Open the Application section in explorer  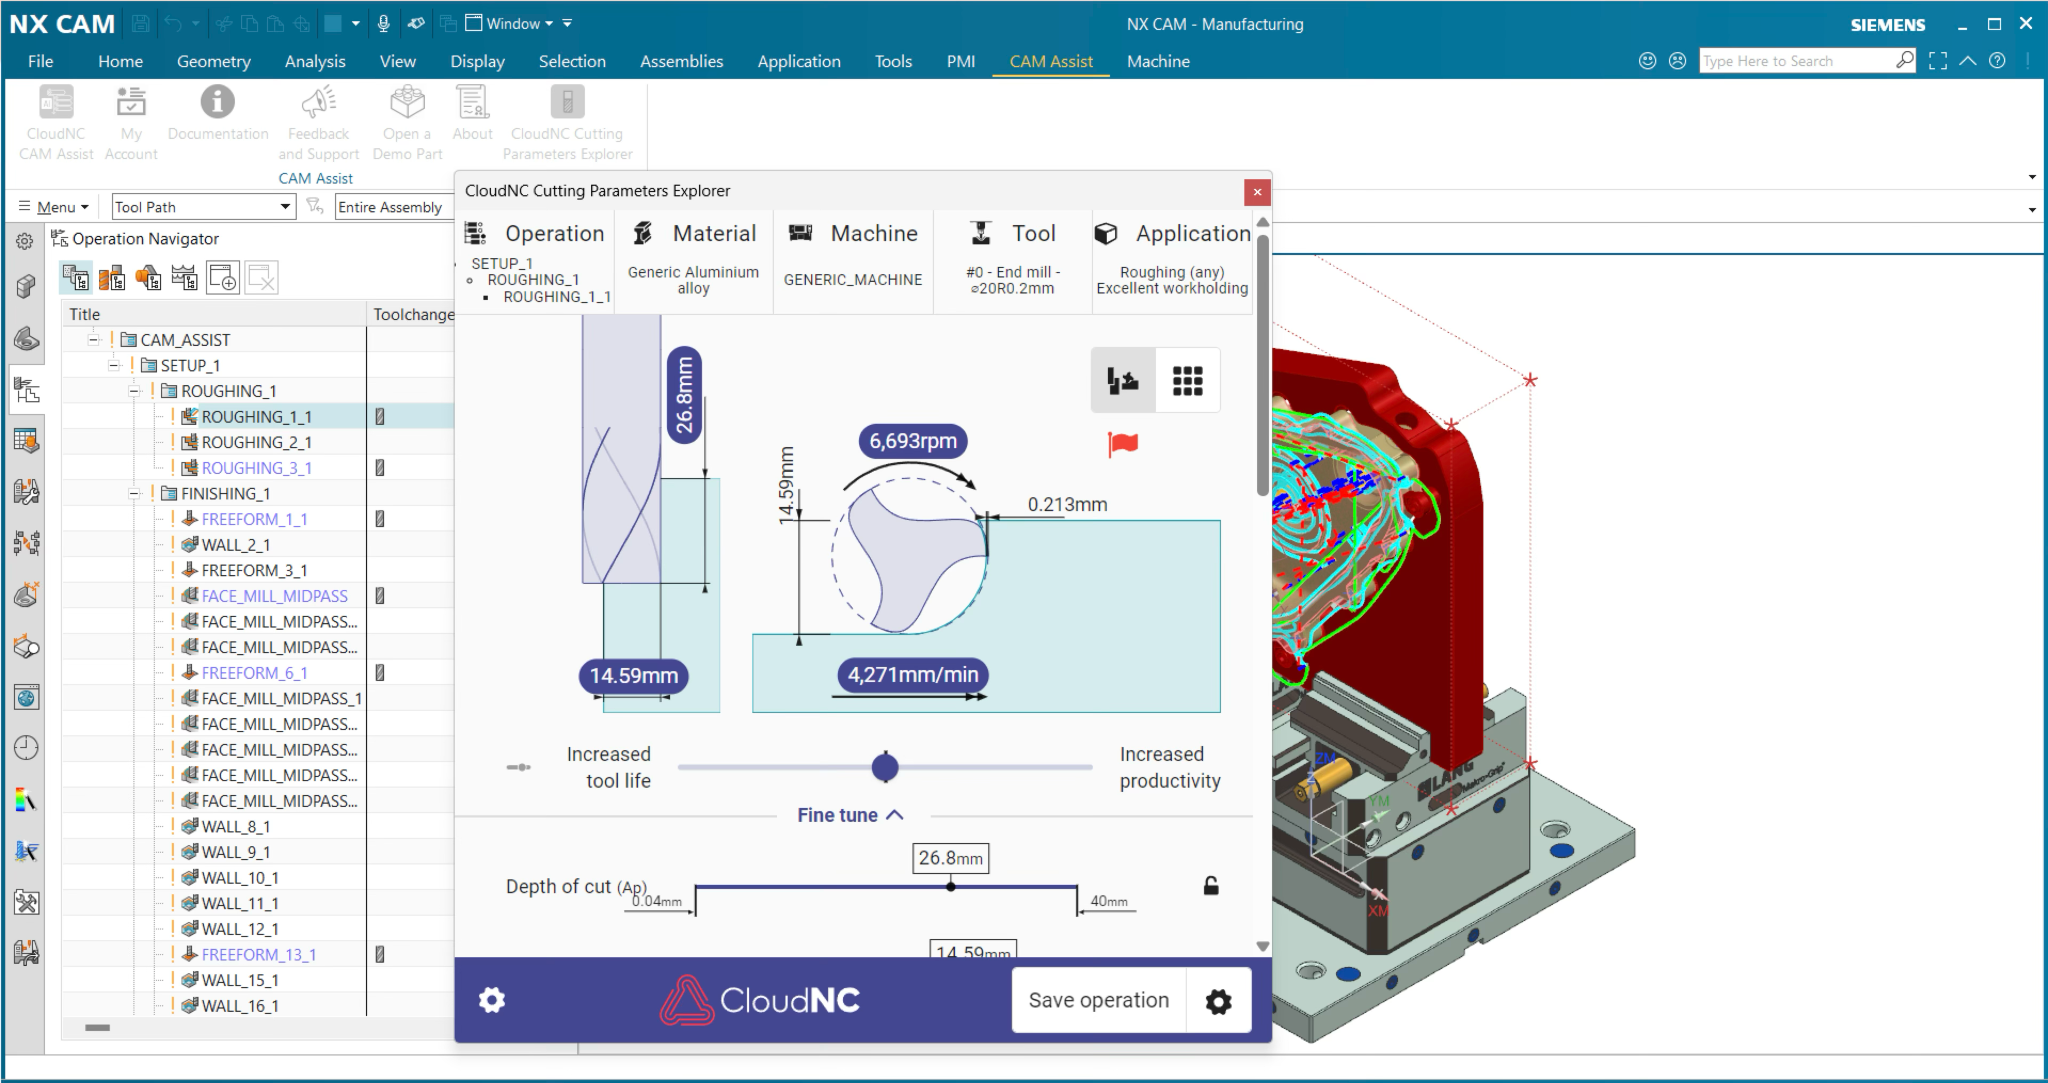click(1172, 260)
